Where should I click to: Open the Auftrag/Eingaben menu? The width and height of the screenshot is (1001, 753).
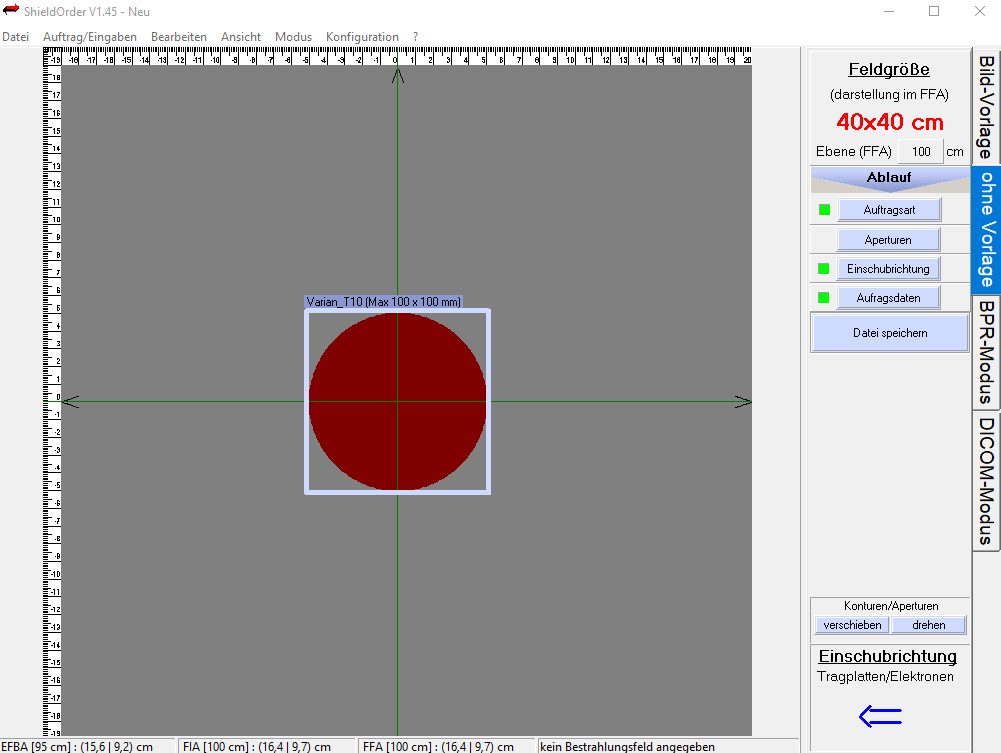click(x=90, y=37)
